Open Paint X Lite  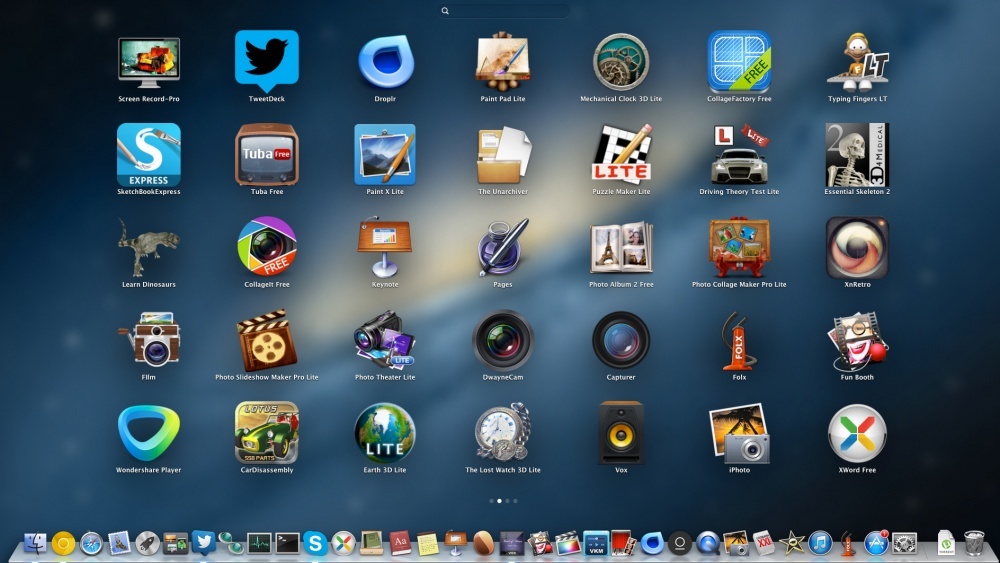(385, 155)
